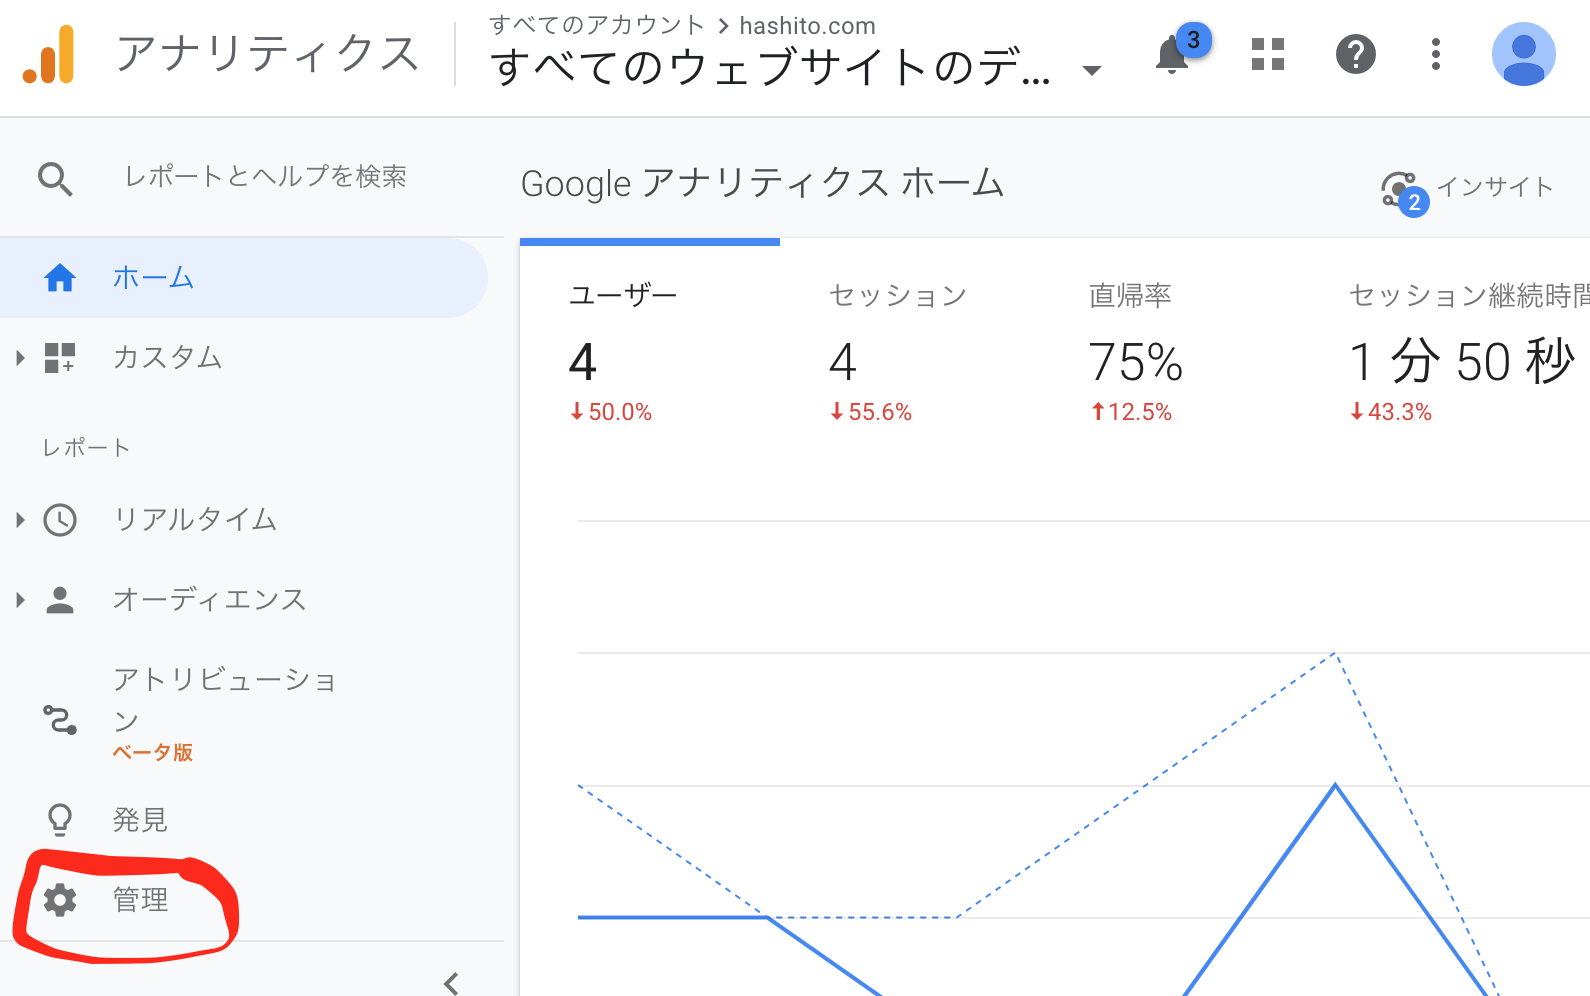Expand the リアルタイム reports arrow

click(20, 520)
